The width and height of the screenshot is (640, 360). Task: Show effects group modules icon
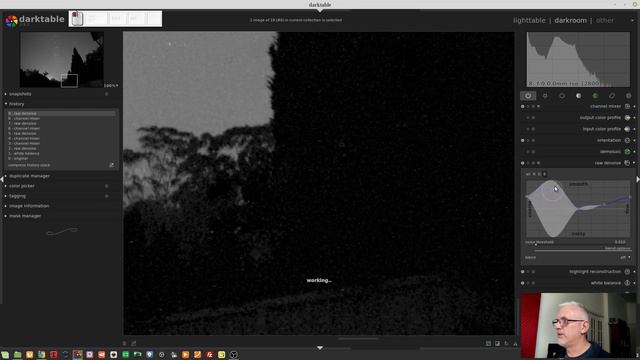point(629,96)
